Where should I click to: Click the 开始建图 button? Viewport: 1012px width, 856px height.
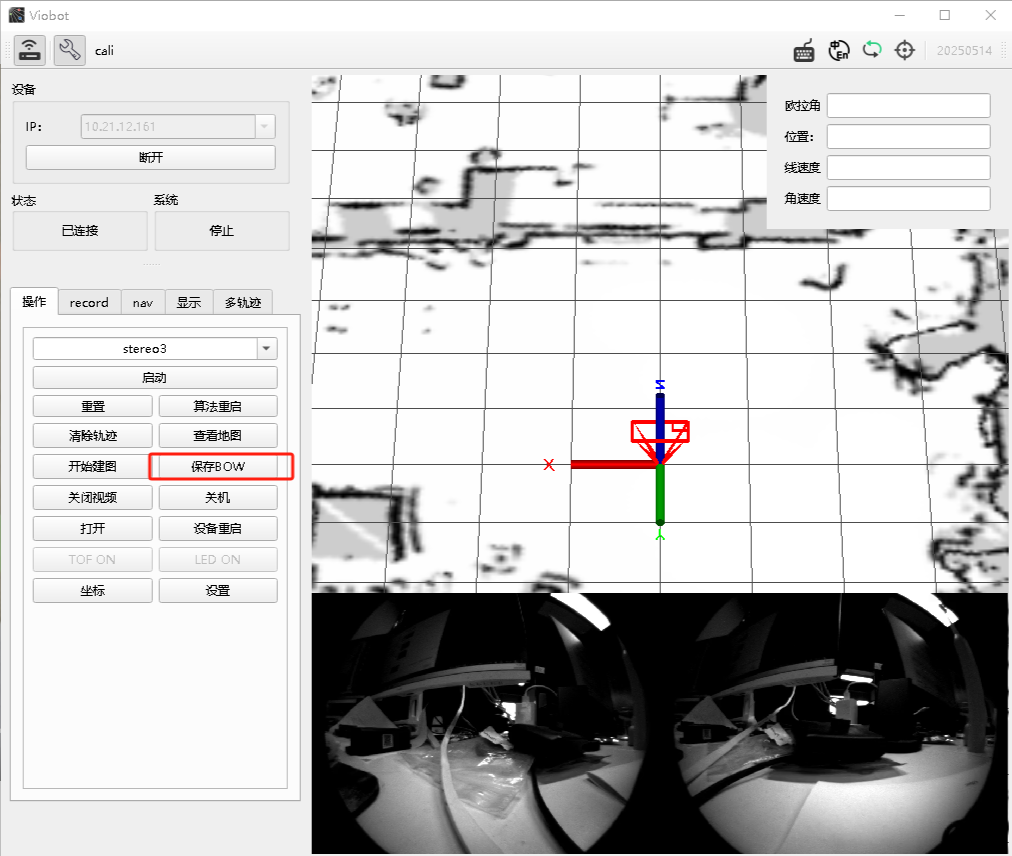pos(92,466)
